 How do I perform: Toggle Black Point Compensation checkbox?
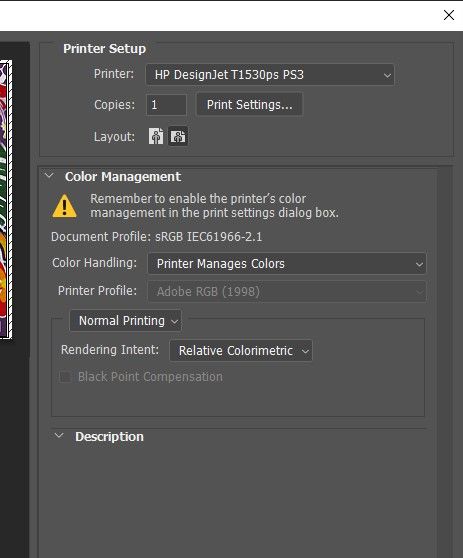coord(65,377)
